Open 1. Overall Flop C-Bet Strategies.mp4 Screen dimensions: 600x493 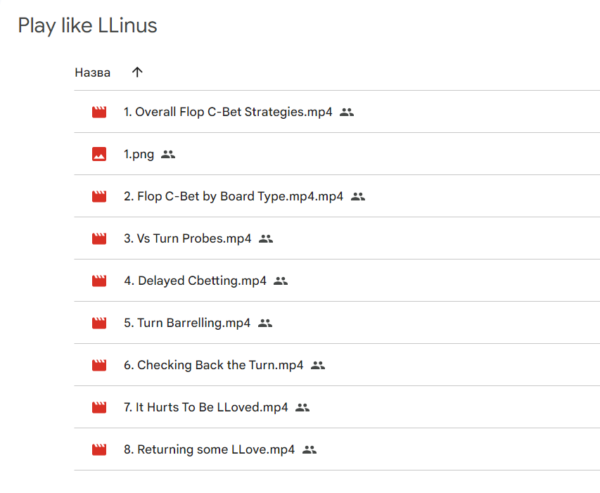[x=228, y=112]
